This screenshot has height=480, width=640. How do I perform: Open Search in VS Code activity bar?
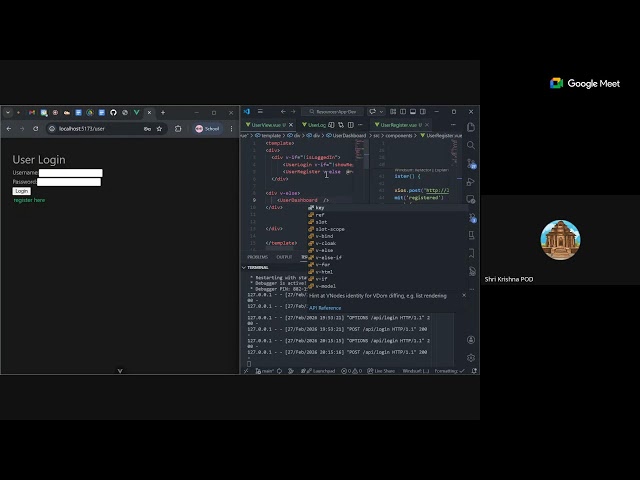pos(471,145)
